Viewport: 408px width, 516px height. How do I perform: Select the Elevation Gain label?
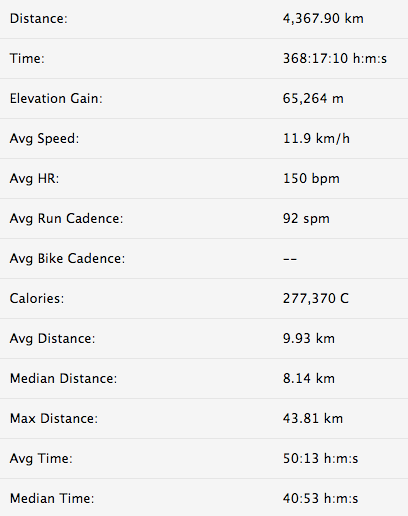[56, 98]
